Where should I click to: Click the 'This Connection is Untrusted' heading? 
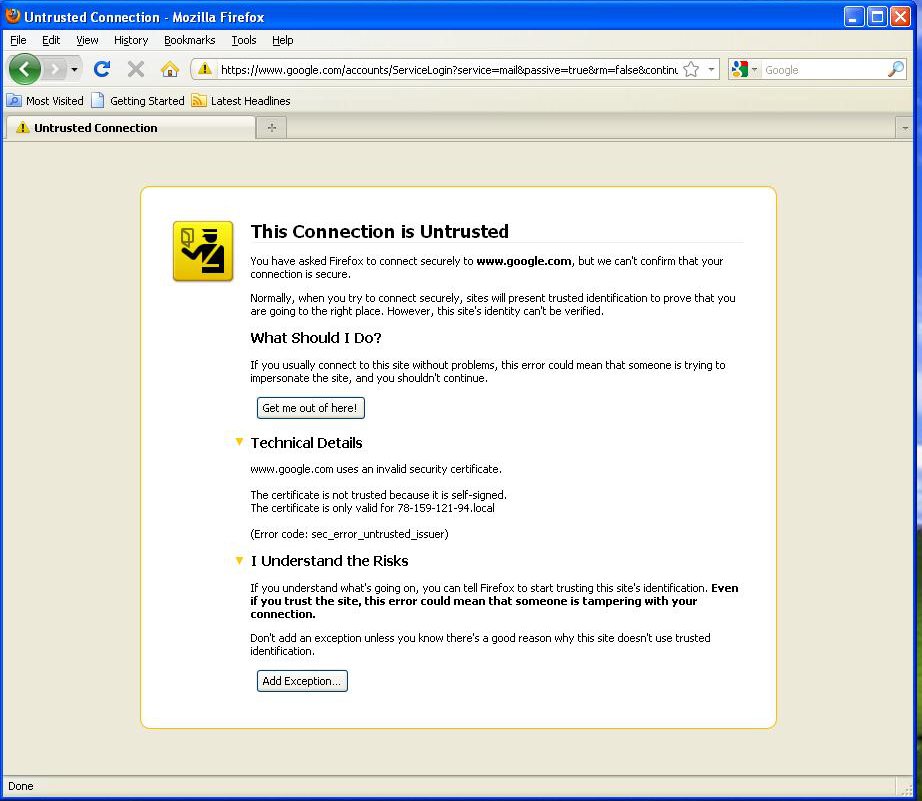[x=379, y=231]
